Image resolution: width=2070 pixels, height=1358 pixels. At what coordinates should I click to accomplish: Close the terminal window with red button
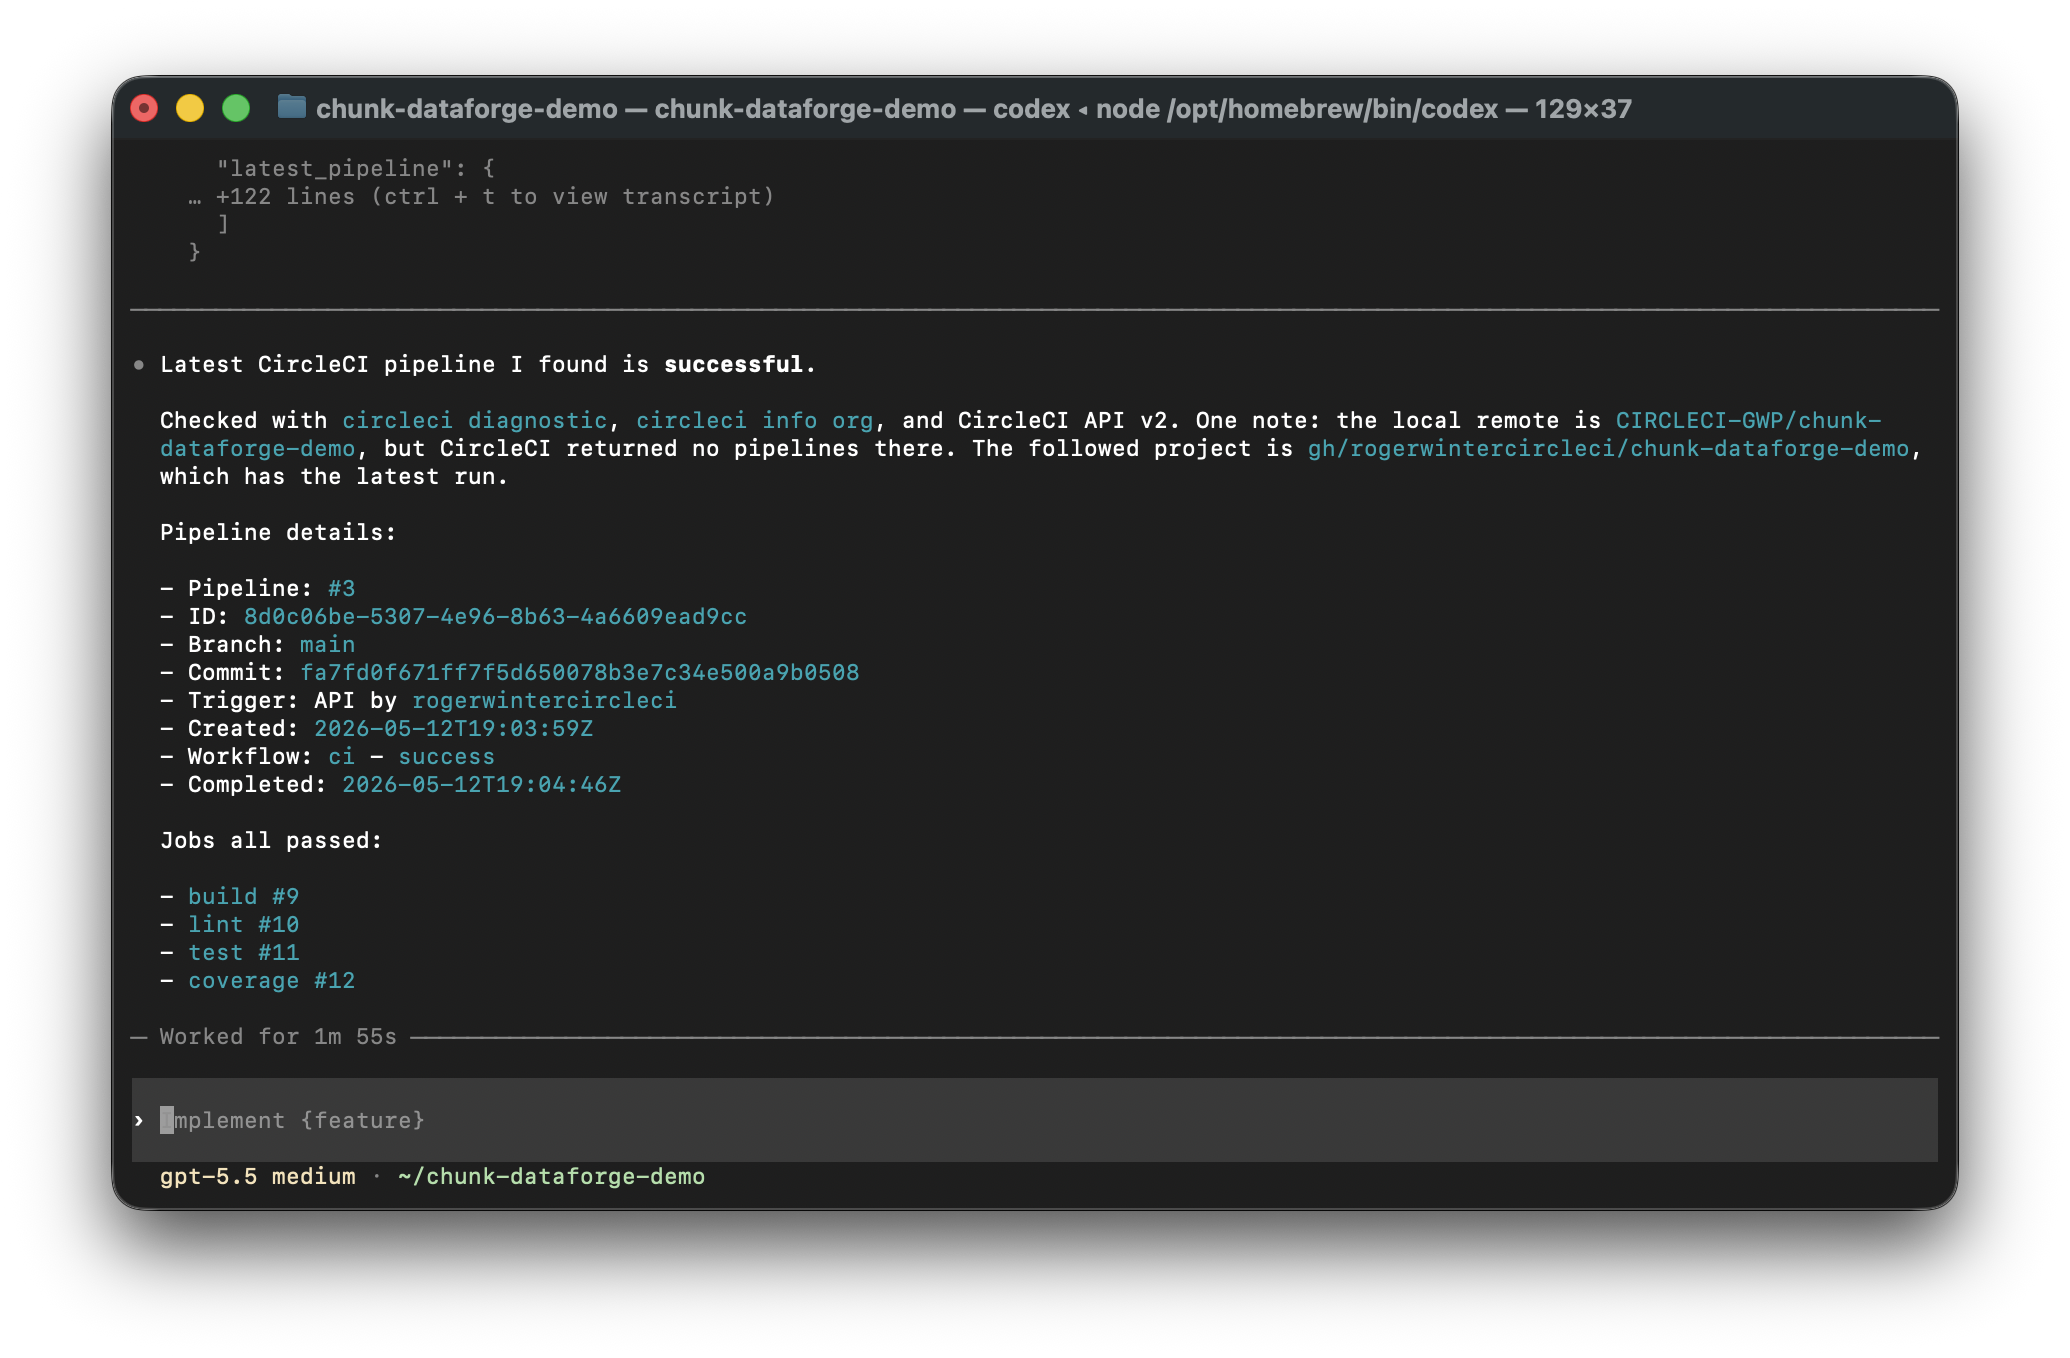pos(144,108)
